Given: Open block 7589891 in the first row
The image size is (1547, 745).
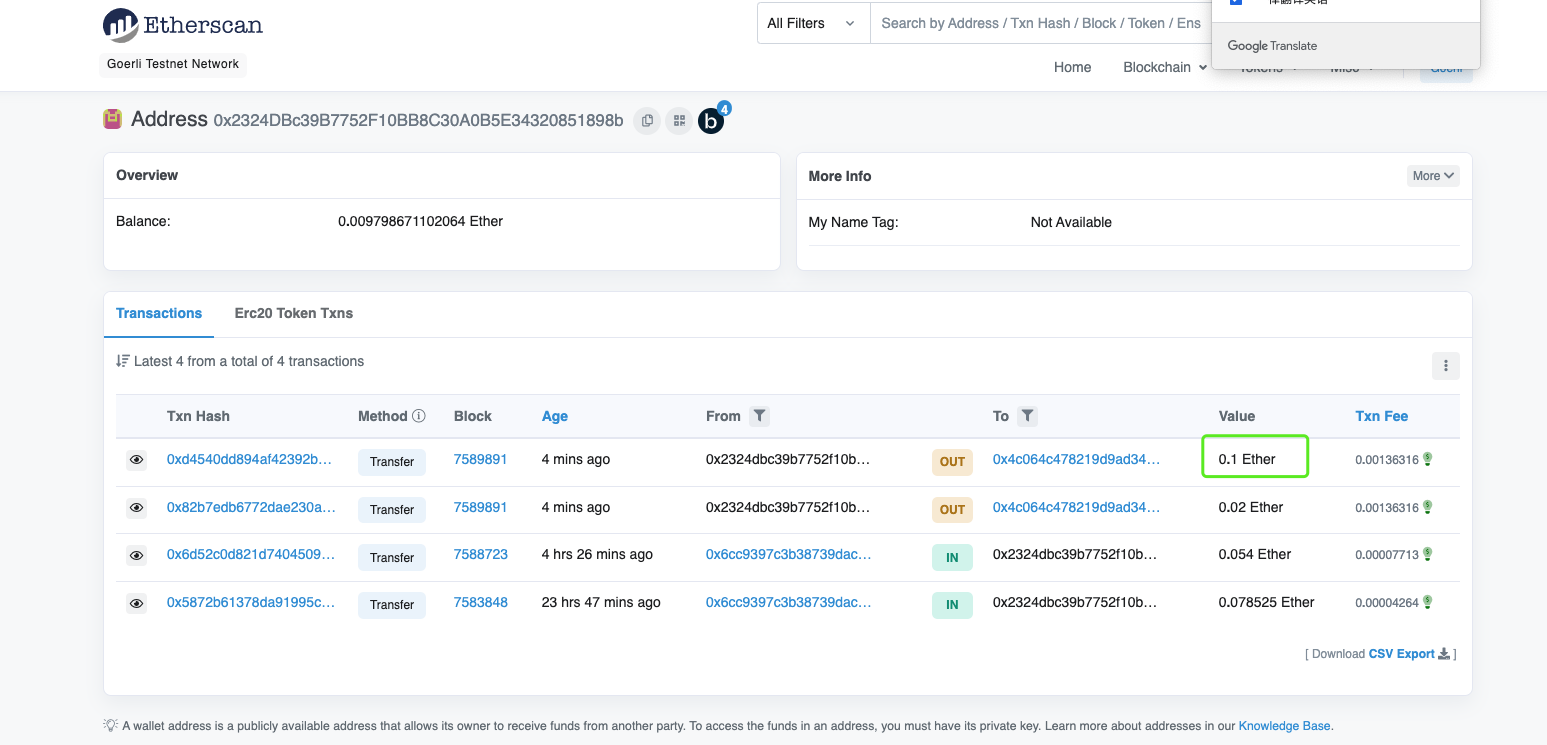Looking at the screenshot, I should click(480, 459).
